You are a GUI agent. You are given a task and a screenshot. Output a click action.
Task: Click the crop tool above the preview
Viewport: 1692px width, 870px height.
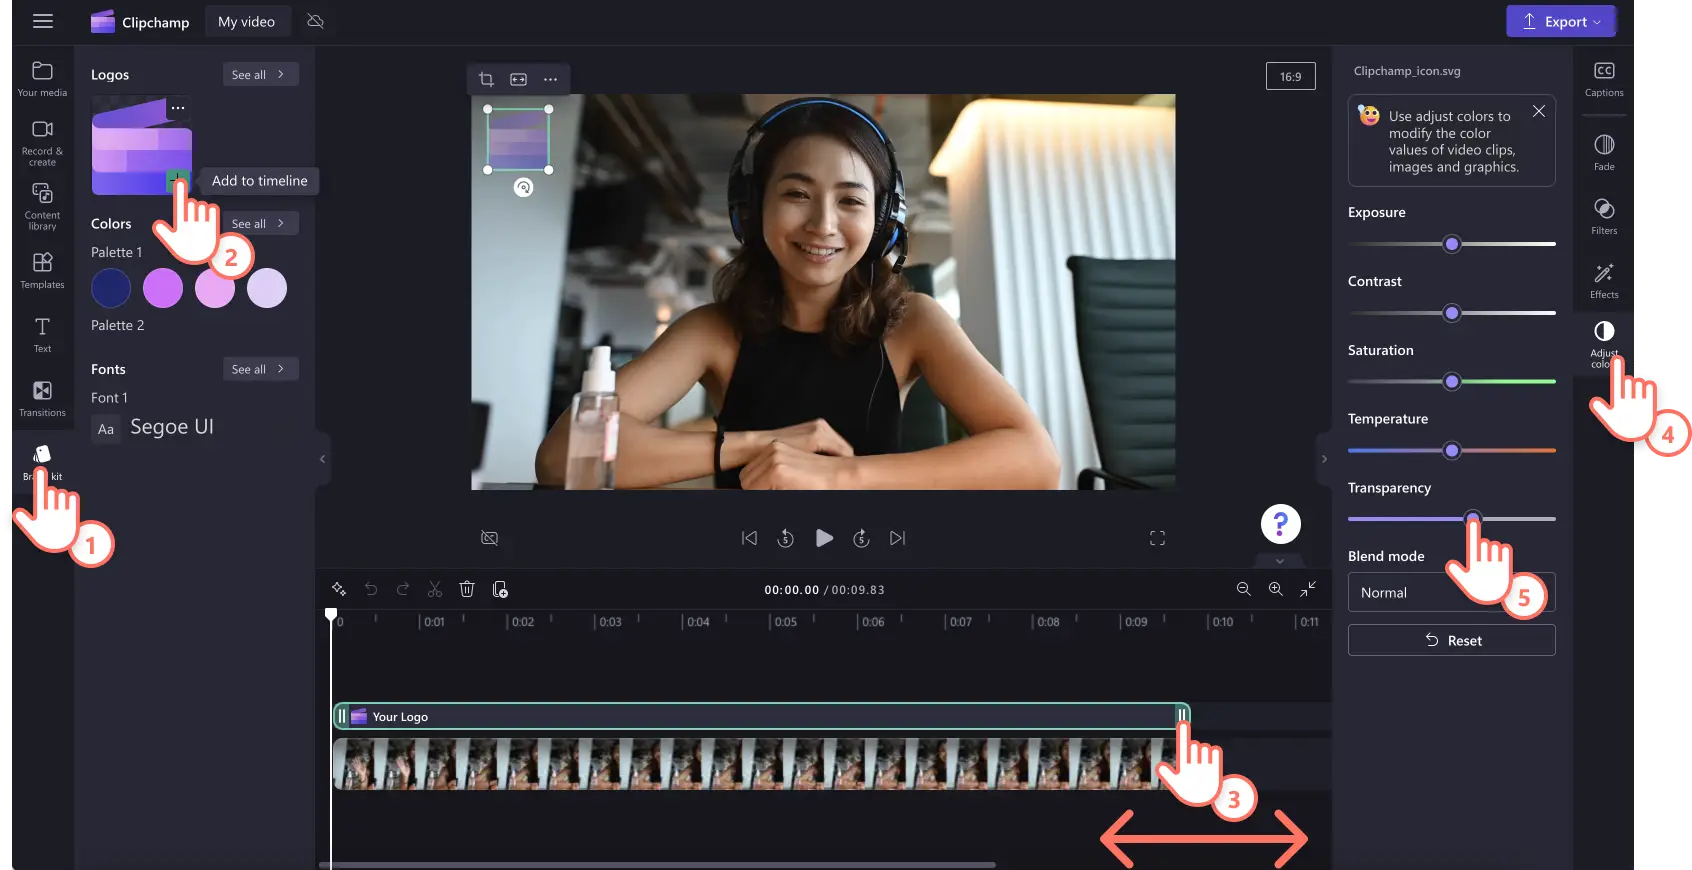coord(486,79)
